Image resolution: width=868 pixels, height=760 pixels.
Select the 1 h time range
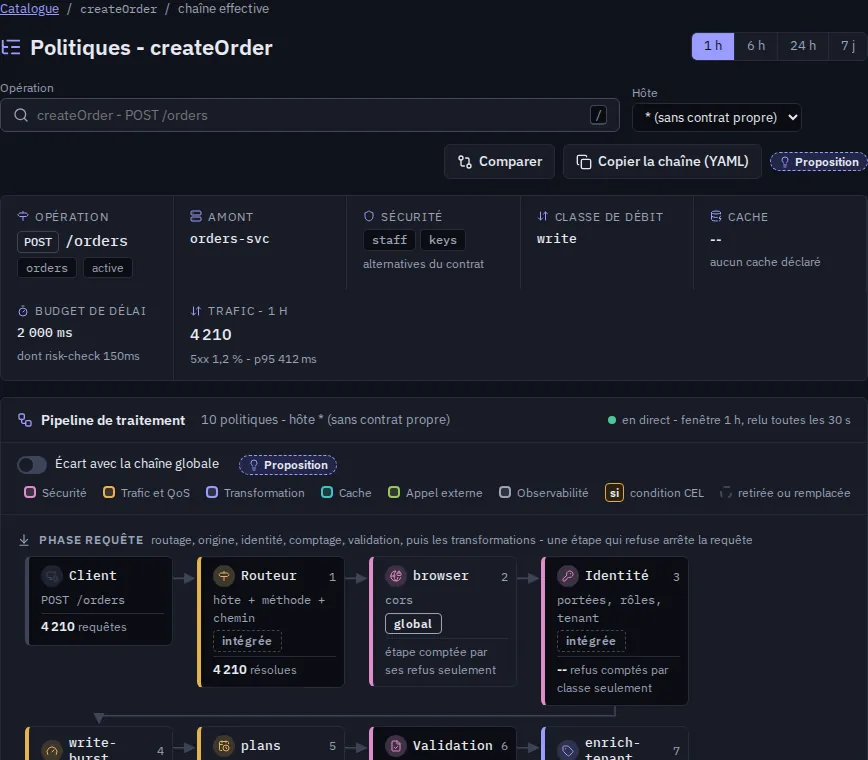[713, 46]
